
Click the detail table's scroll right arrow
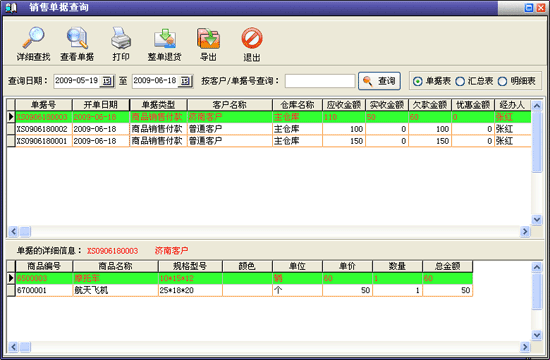pyautogui.click(x=525, y=347)
